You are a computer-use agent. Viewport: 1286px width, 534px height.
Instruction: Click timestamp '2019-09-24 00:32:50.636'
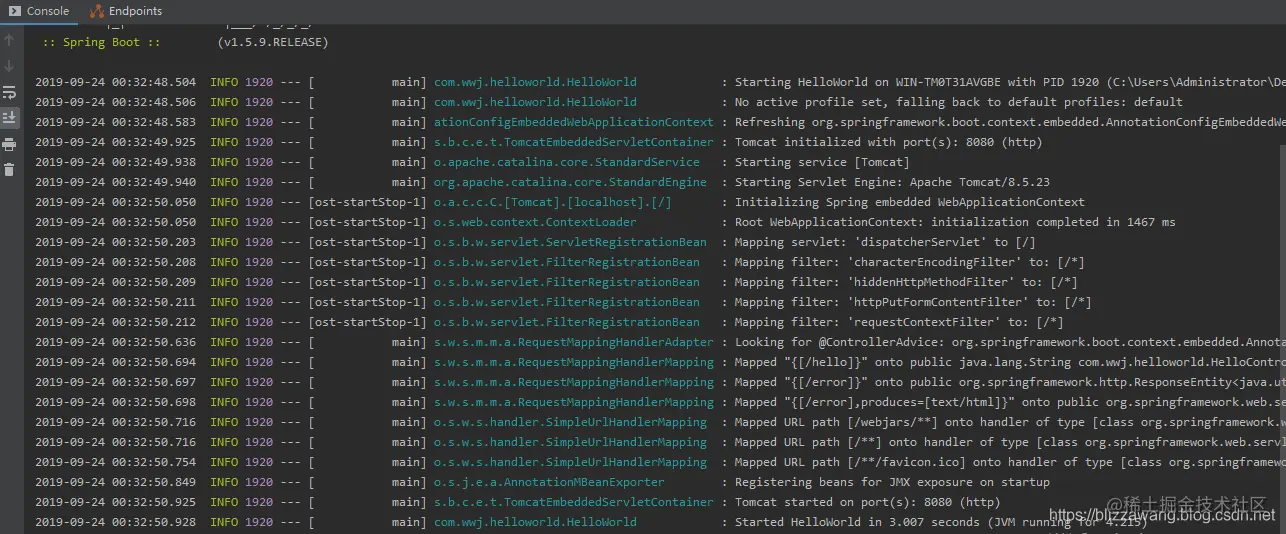[x=115, y=342]
